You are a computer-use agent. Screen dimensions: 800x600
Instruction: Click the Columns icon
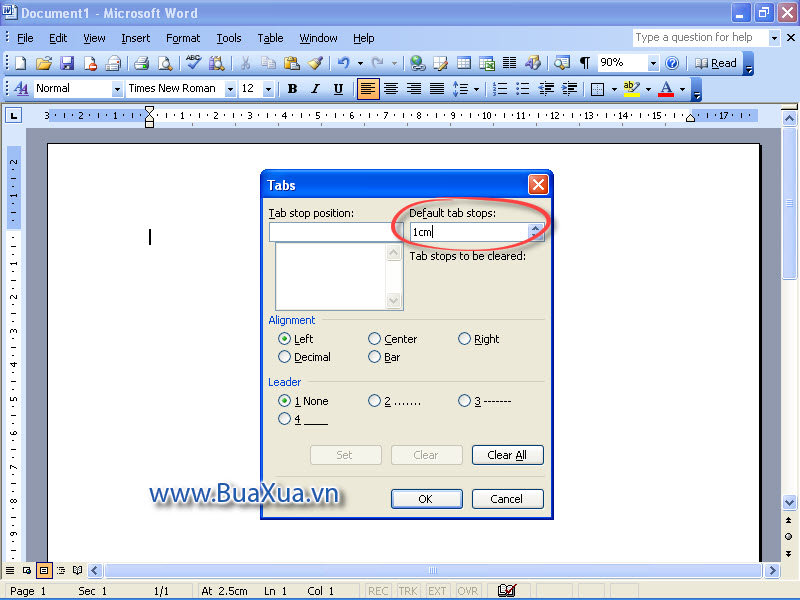pyautogui.click(x=509, y=63)
